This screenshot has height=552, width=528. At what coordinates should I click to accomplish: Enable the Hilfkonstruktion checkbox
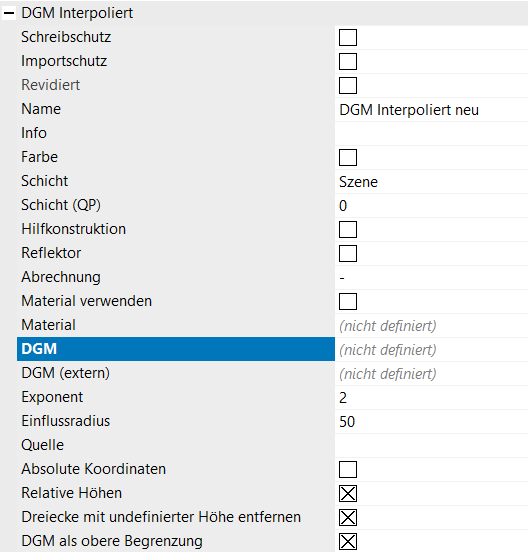point(348,230)
